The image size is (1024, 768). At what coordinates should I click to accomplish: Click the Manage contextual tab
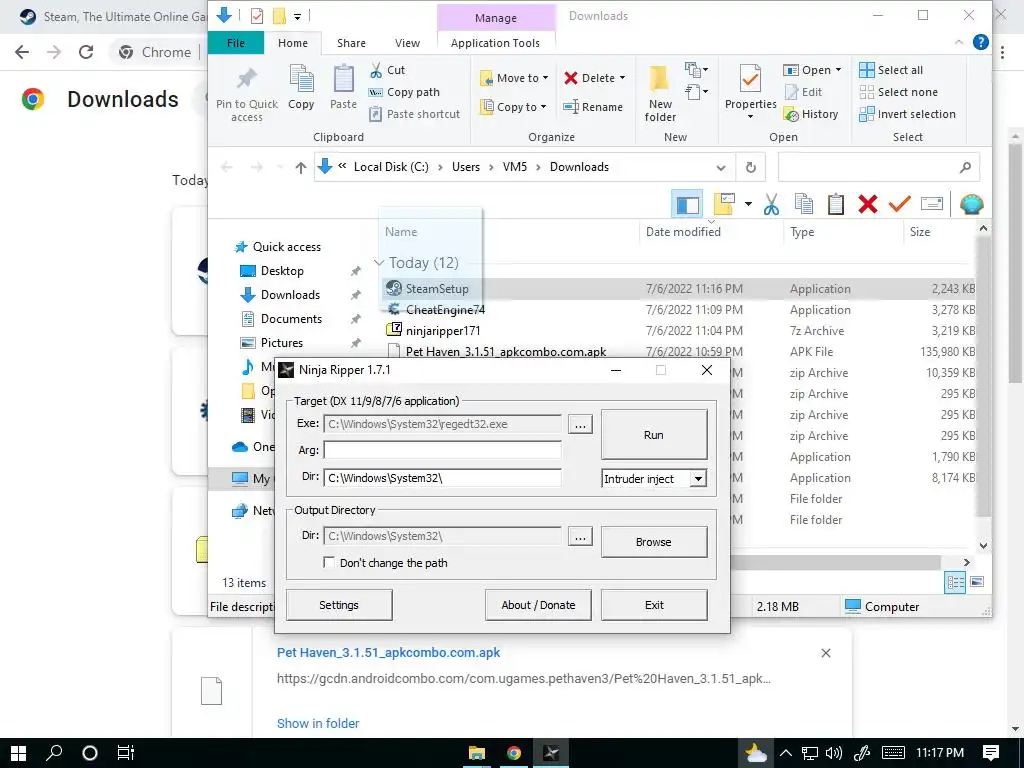pos(496,18)
